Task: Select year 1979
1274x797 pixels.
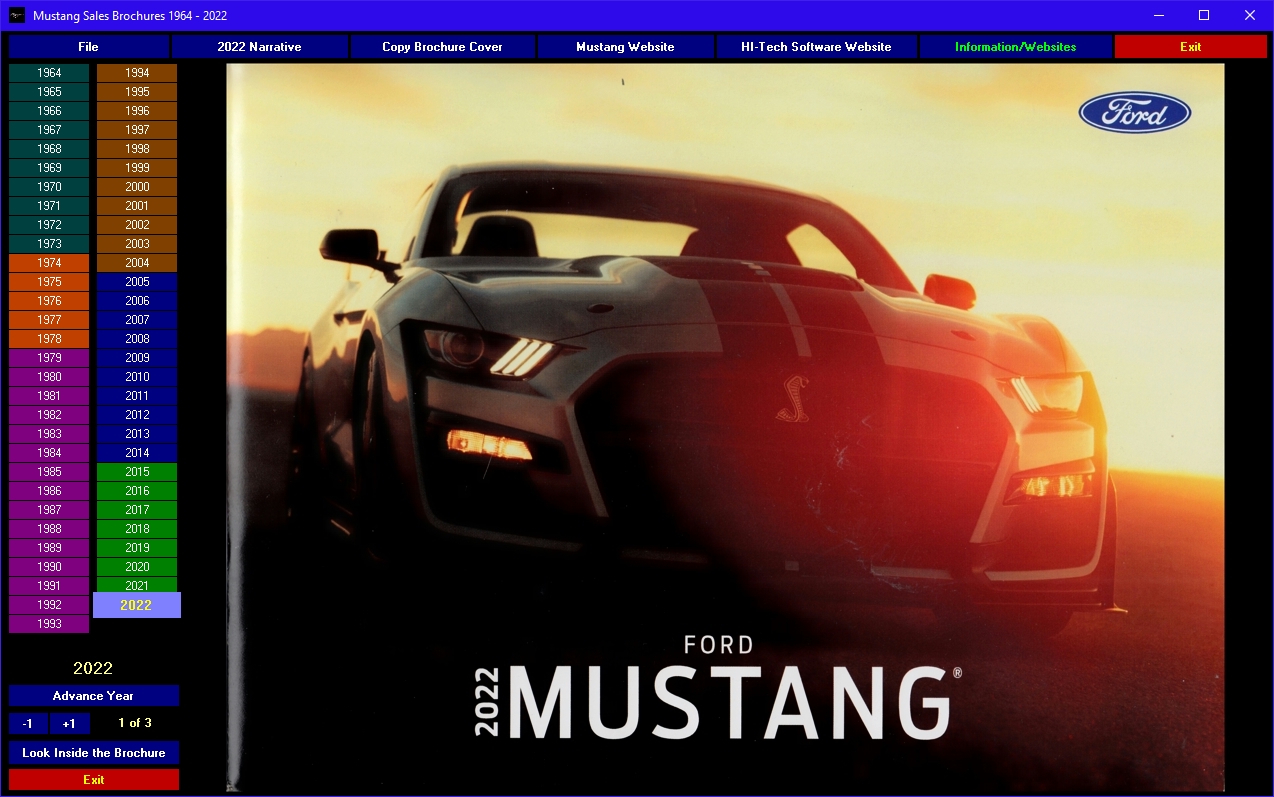Action: 49,358
